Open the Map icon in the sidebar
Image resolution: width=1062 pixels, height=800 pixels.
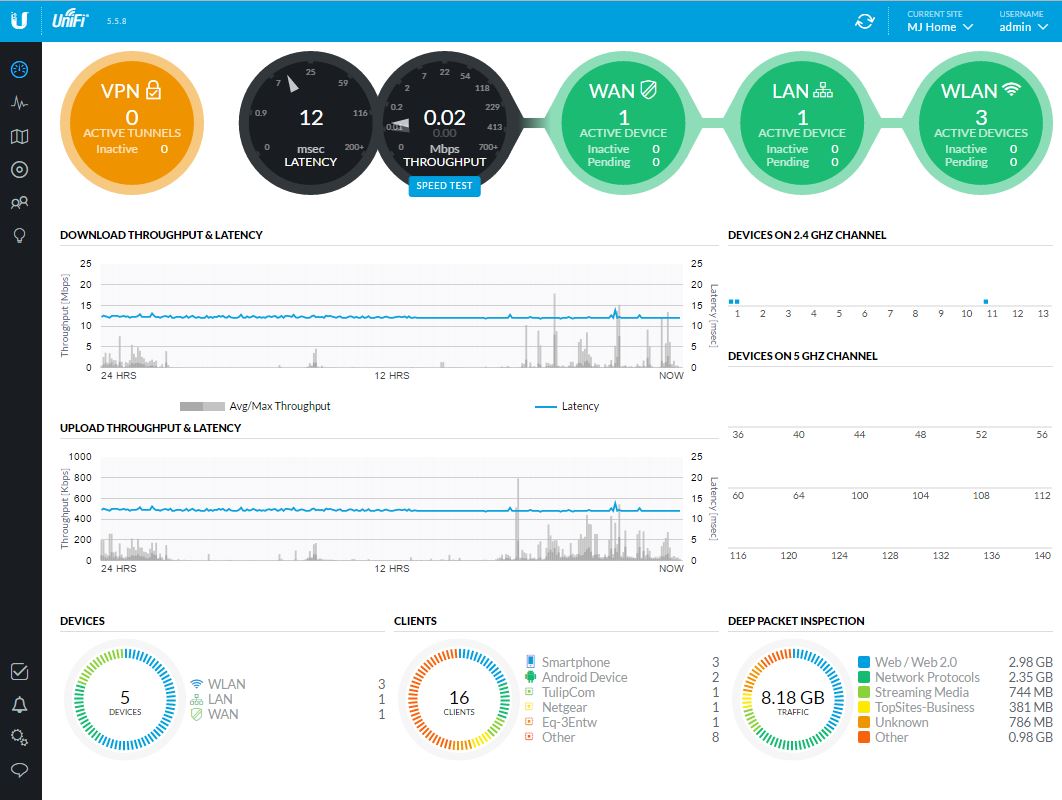click(20, 137)
